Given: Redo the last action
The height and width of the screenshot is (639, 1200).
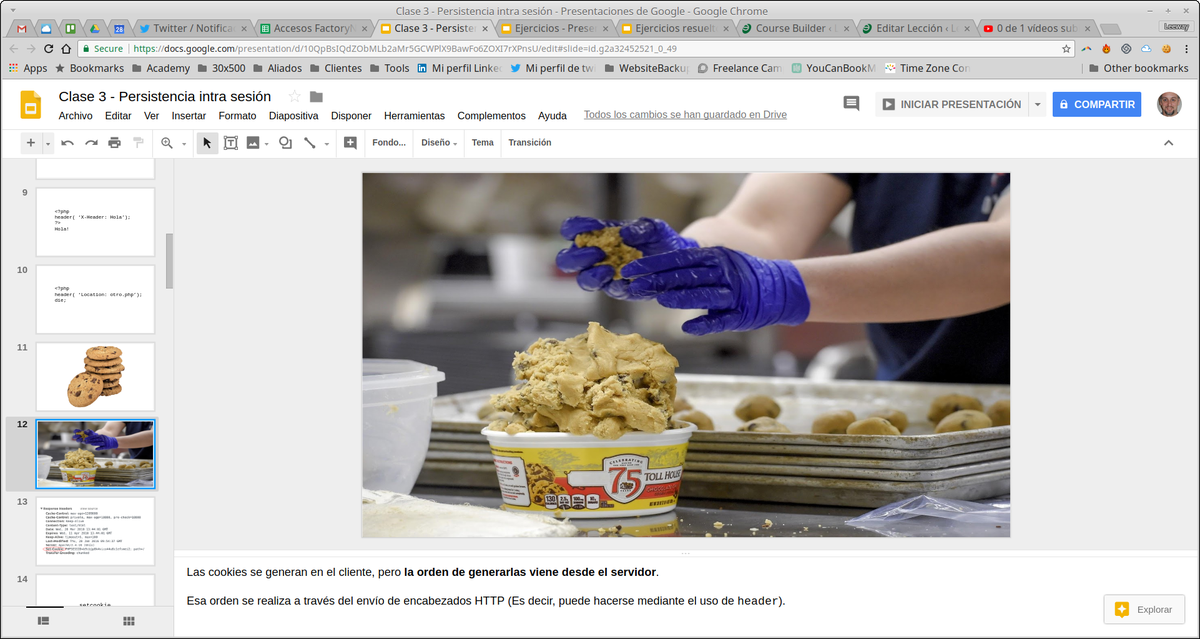Looking at the screenshot, I should [91, 143].
